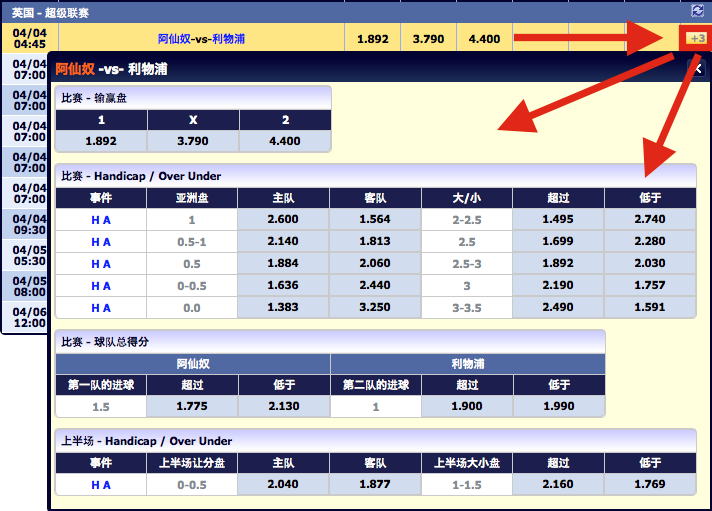Close the 阿仙奴 -vs- 利物浦 popup panel

coord(698,69)
